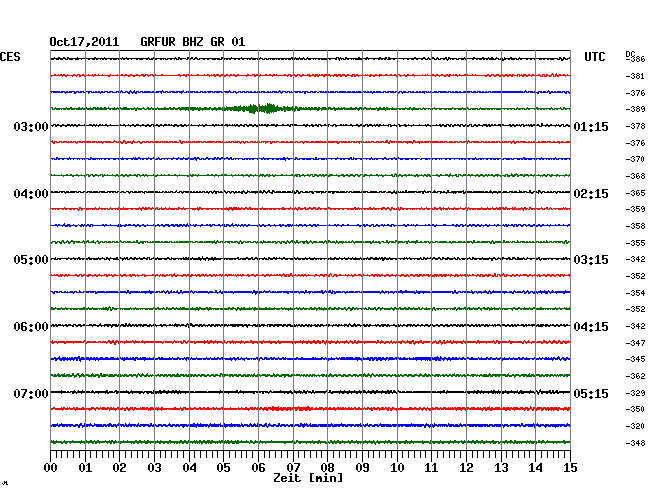Select the 01:15 UTC time label
The height and width of the screenshot is (494, 650).
tap(591, 126)
